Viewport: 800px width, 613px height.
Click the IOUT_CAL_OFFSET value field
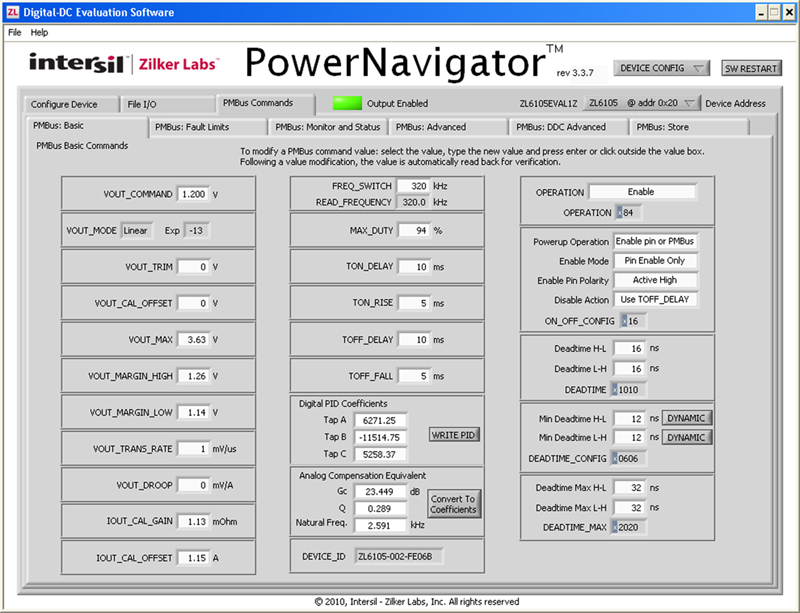click(x=193, y=558)
